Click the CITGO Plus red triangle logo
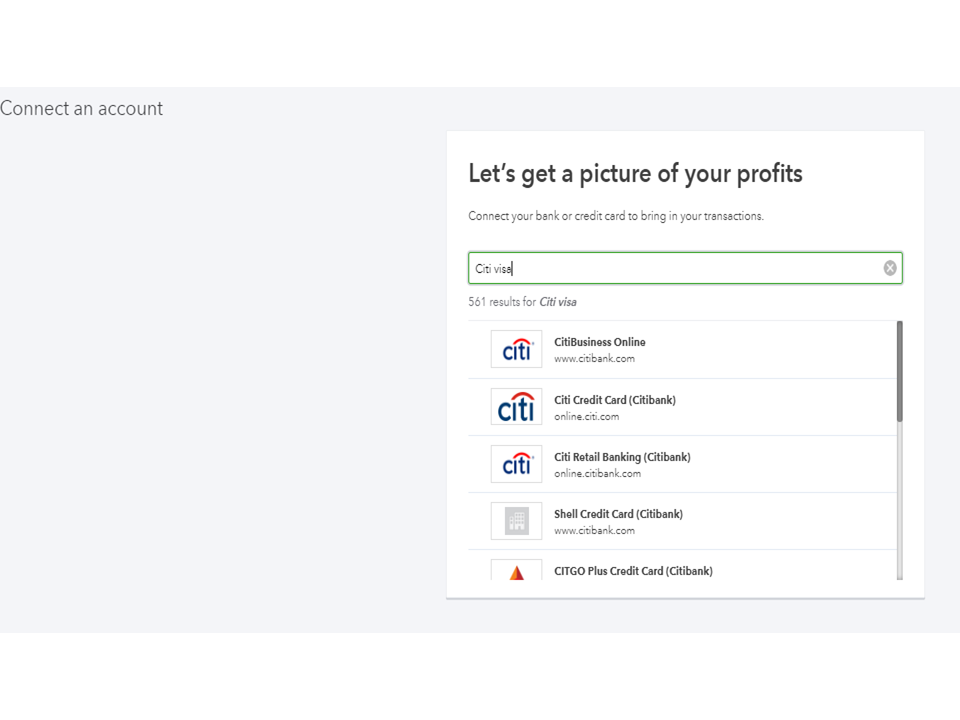Image resolution: width=960 pixels, height=720 pixels. (516, 572)
